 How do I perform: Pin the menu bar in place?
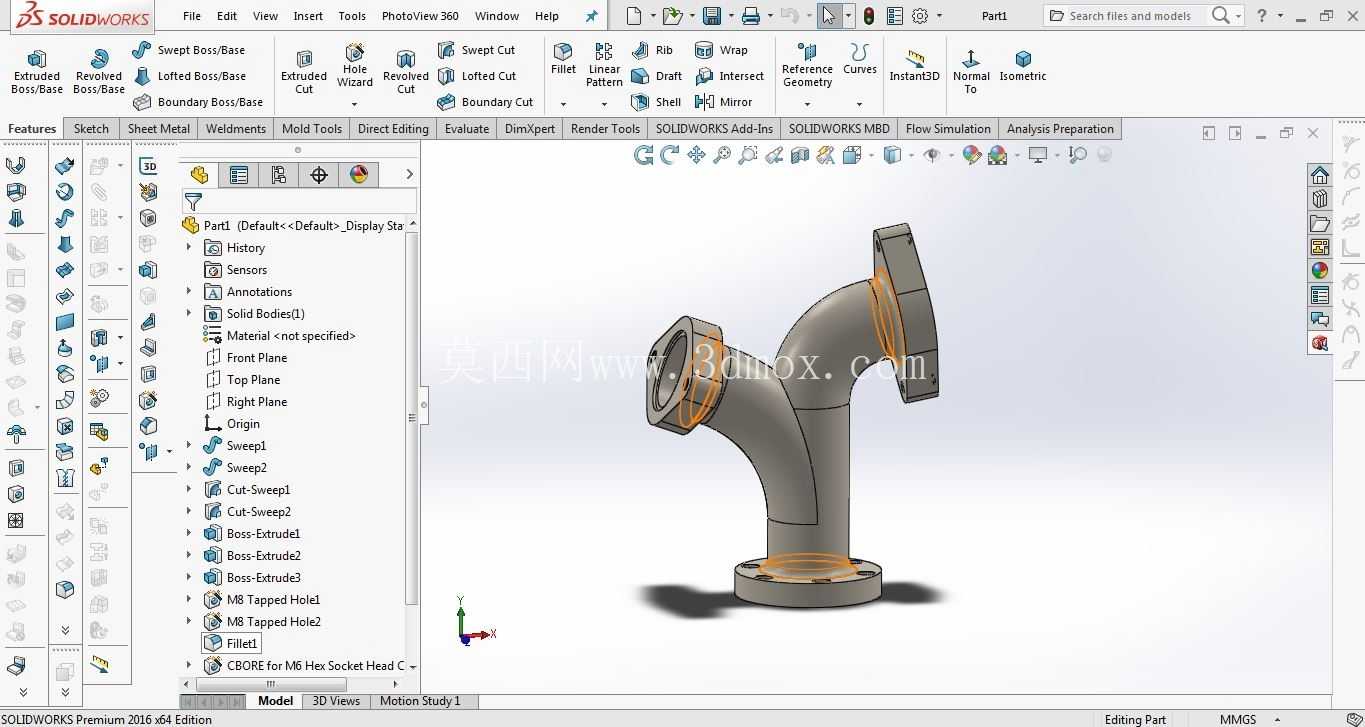(591, 16)
